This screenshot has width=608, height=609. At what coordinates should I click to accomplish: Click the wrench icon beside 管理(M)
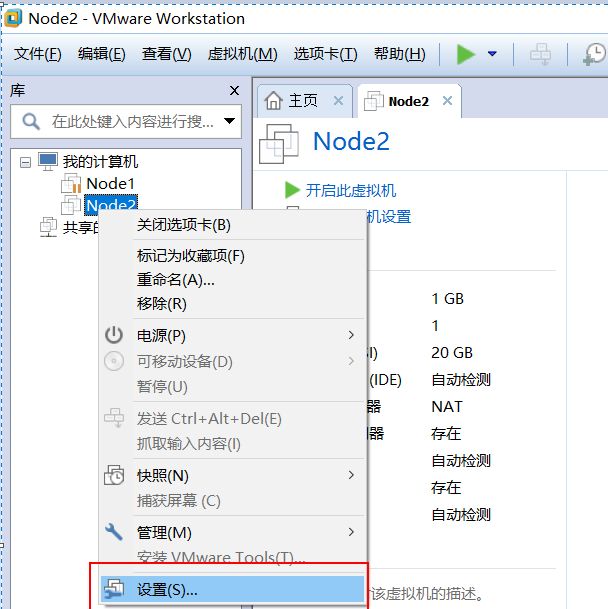[114, 531]
